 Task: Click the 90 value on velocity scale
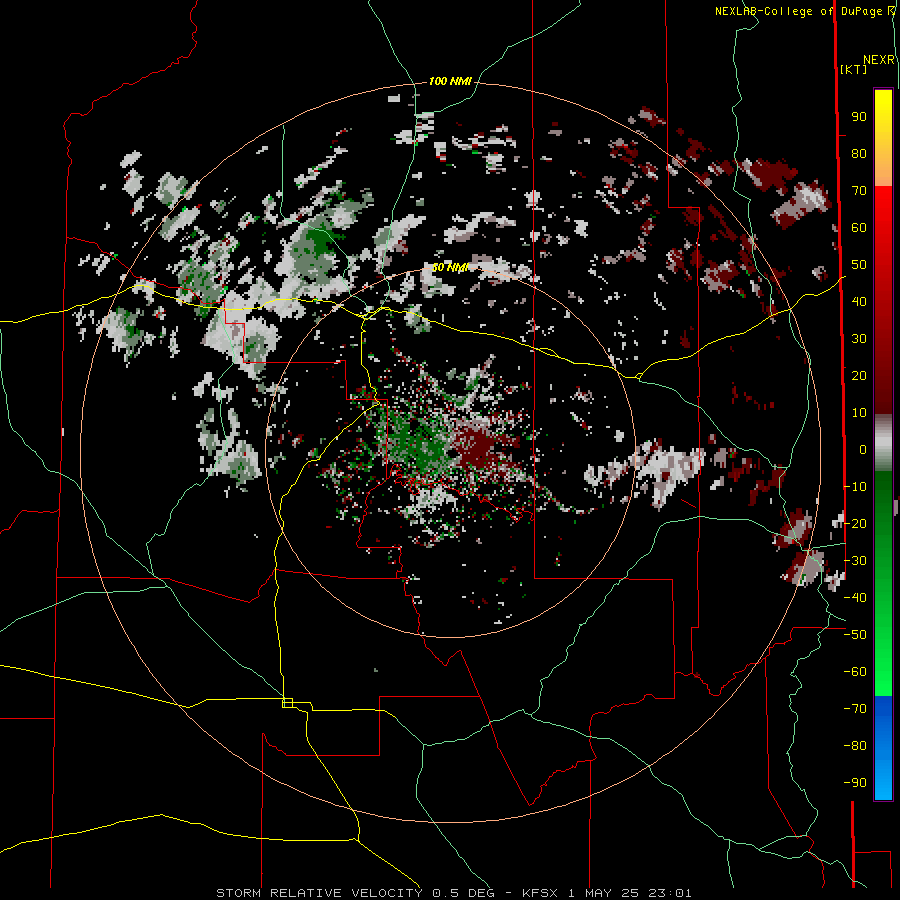point(859,117)
